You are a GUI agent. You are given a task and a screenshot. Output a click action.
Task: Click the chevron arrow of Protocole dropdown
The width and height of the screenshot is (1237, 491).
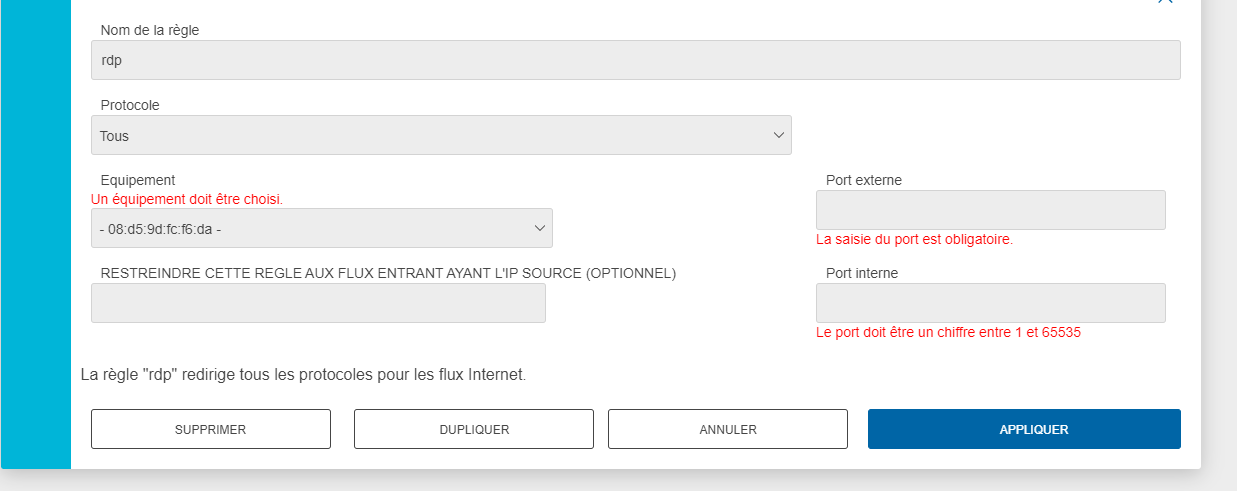(x=779, y=135)
